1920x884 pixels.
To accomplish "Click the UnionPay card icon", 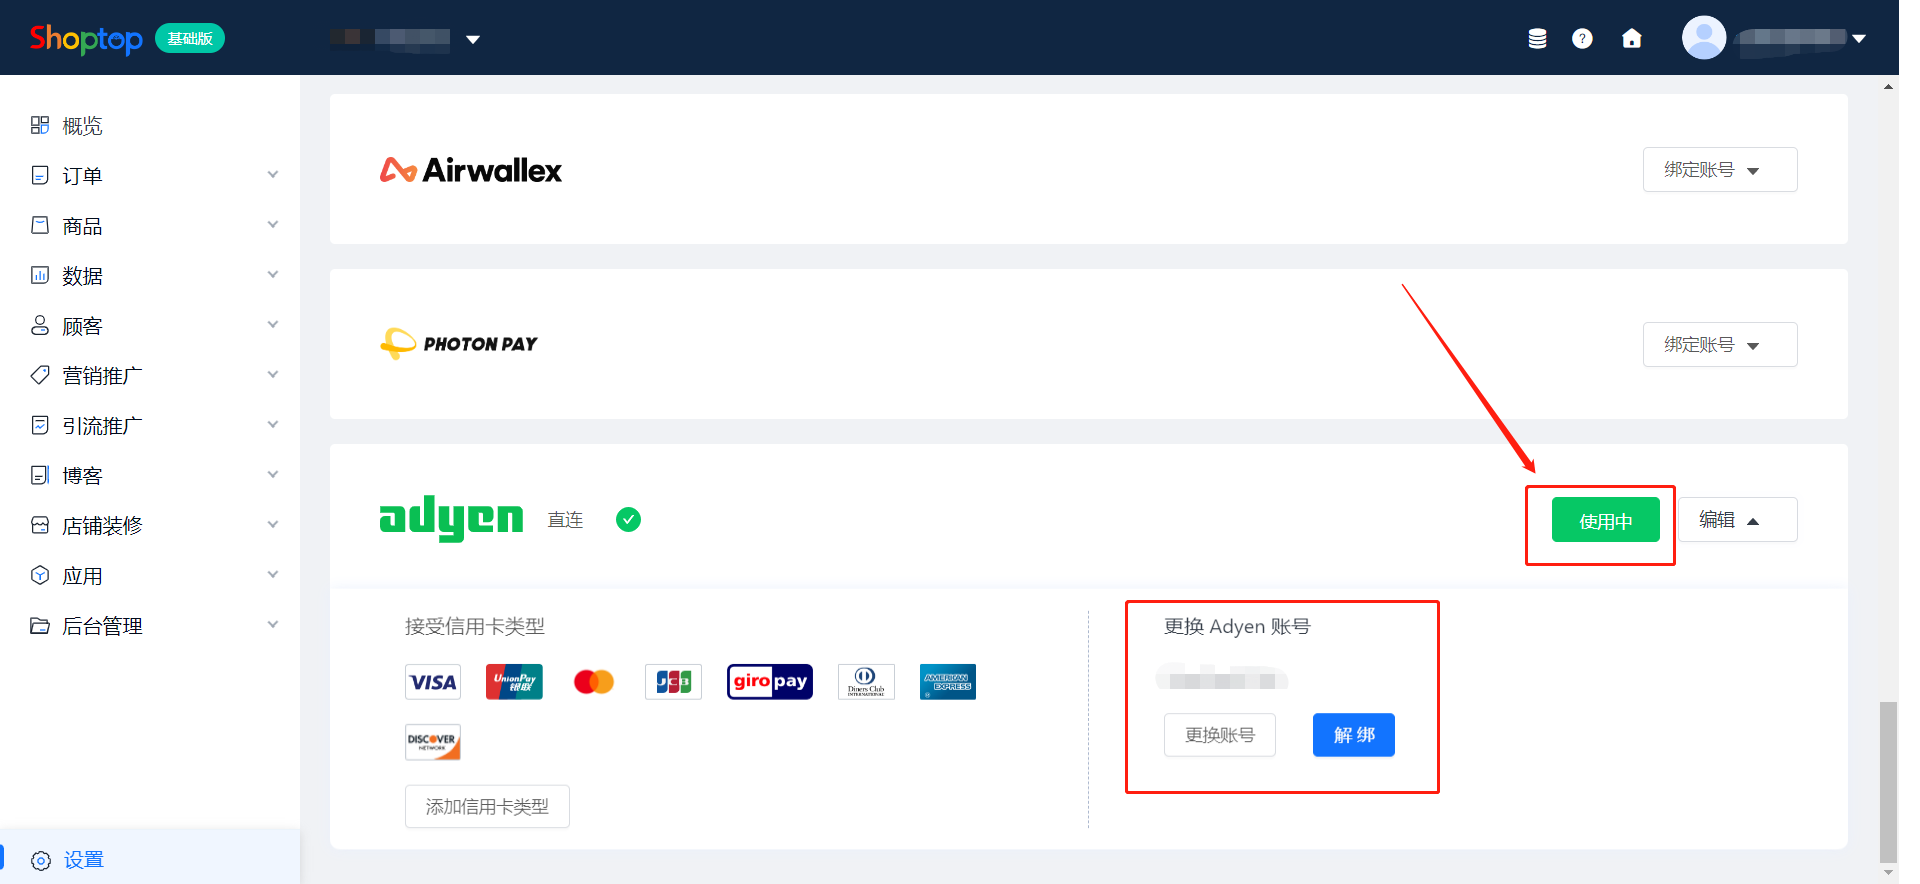I will click(x=514, y=682).
